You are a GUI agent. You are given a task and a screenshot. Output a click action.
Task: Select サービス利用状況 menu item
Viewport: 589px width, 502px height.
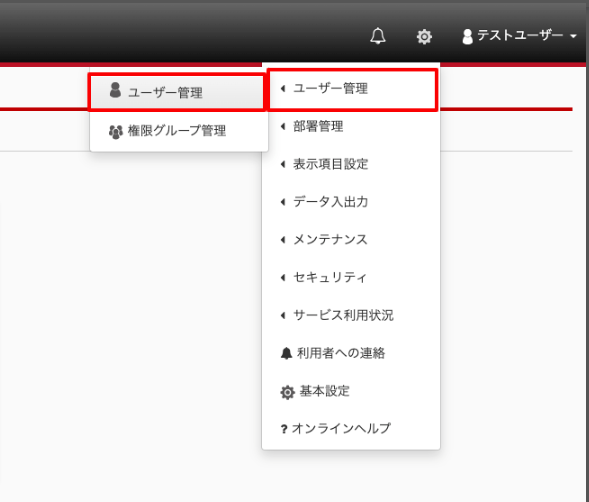pyautogui.click(x=351, y=315)
